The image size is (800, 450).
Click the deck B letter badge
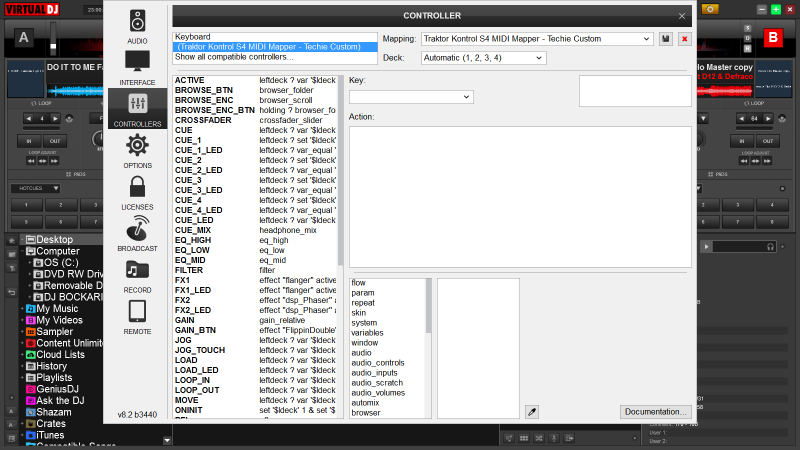coord(773,37)
